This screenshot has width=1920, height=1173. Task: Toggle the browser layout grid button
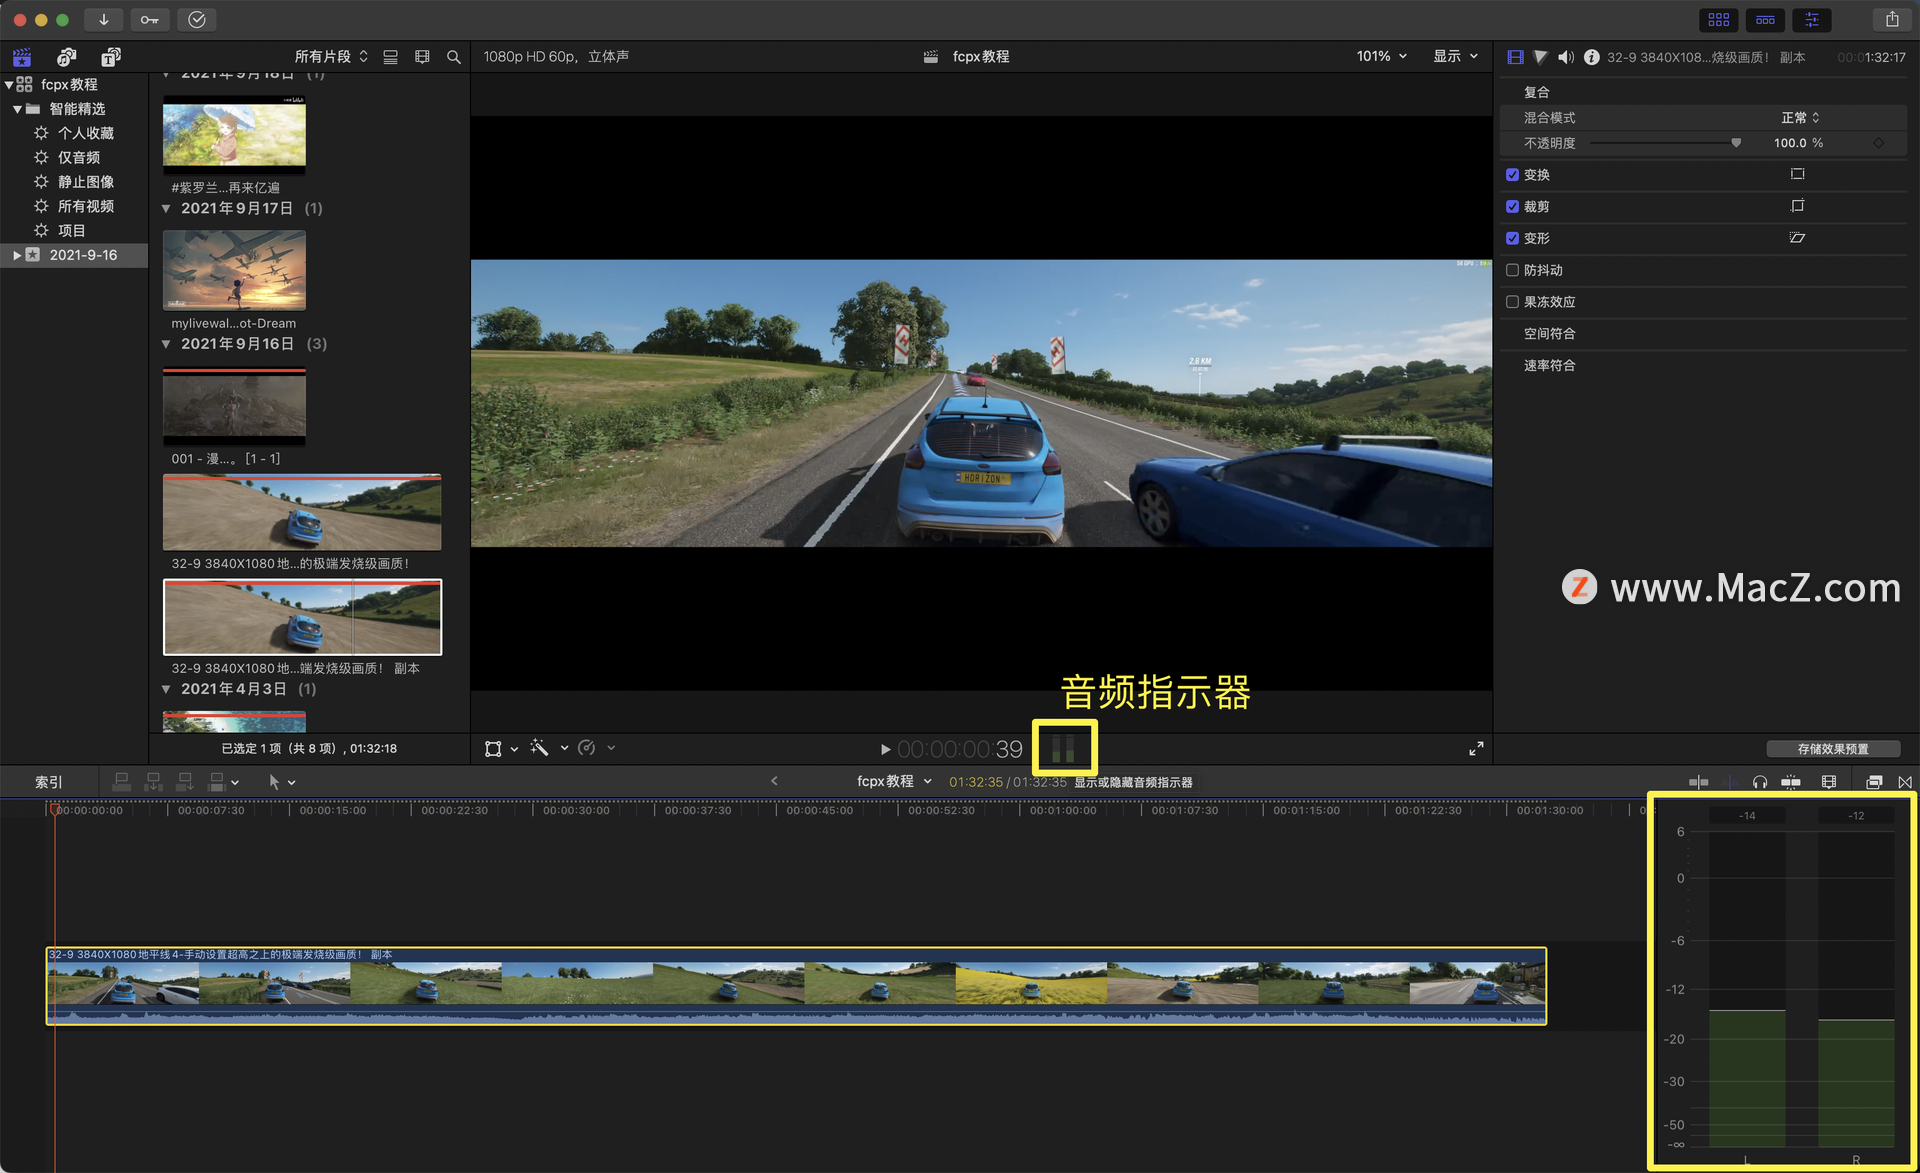click(1719, 19)
